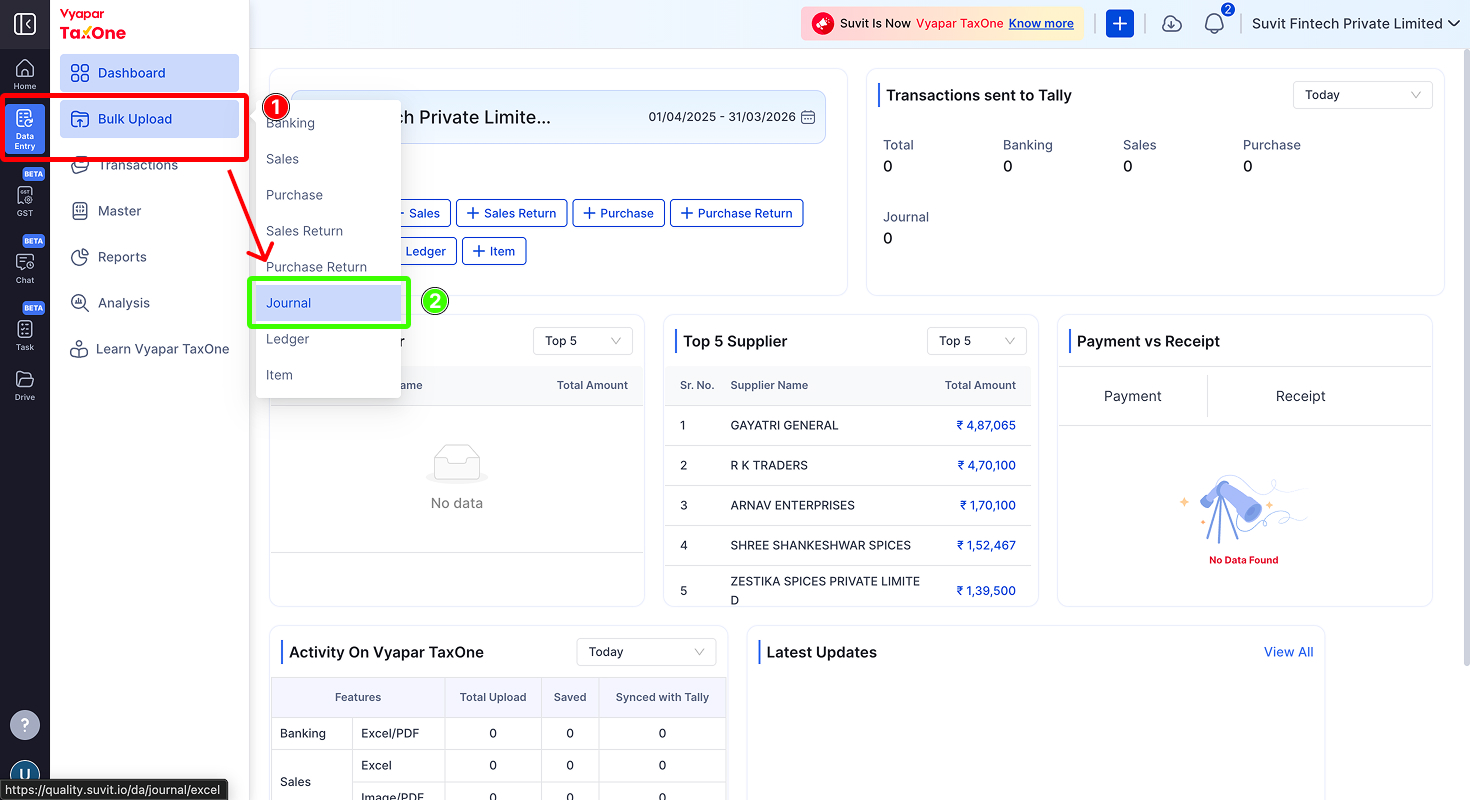Click the Supplier Name column header
The width and height of the screenshot is (1470, 800).
point(769,385)
